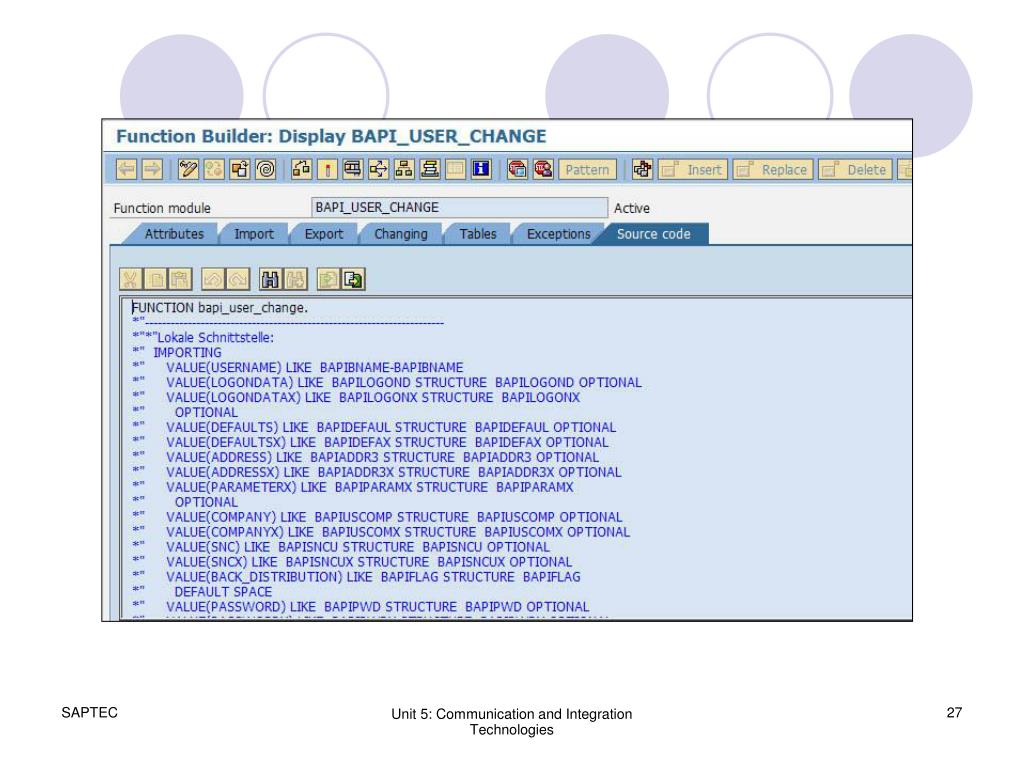Click the blue Information icon
The image size is (1024, 768).
[481, 170]
